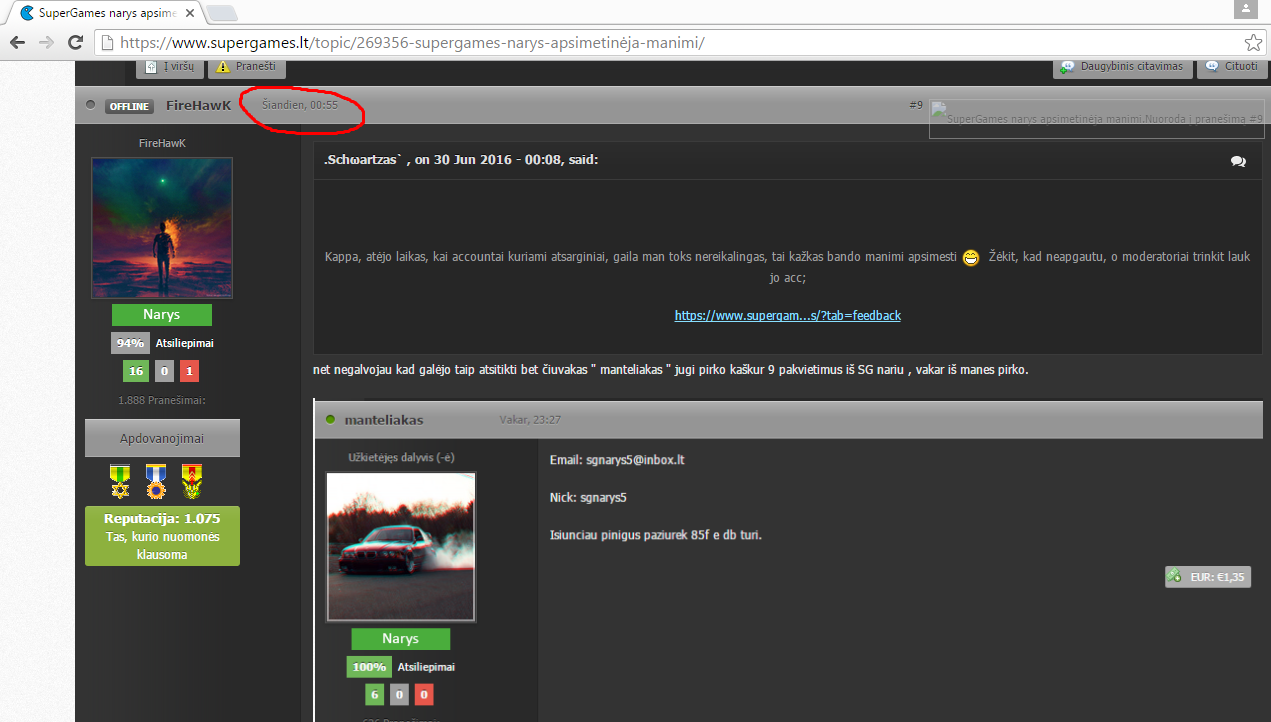Close the SuperGames browser tab
Viewport: 1271px width, 722px height.
(189, 13)
